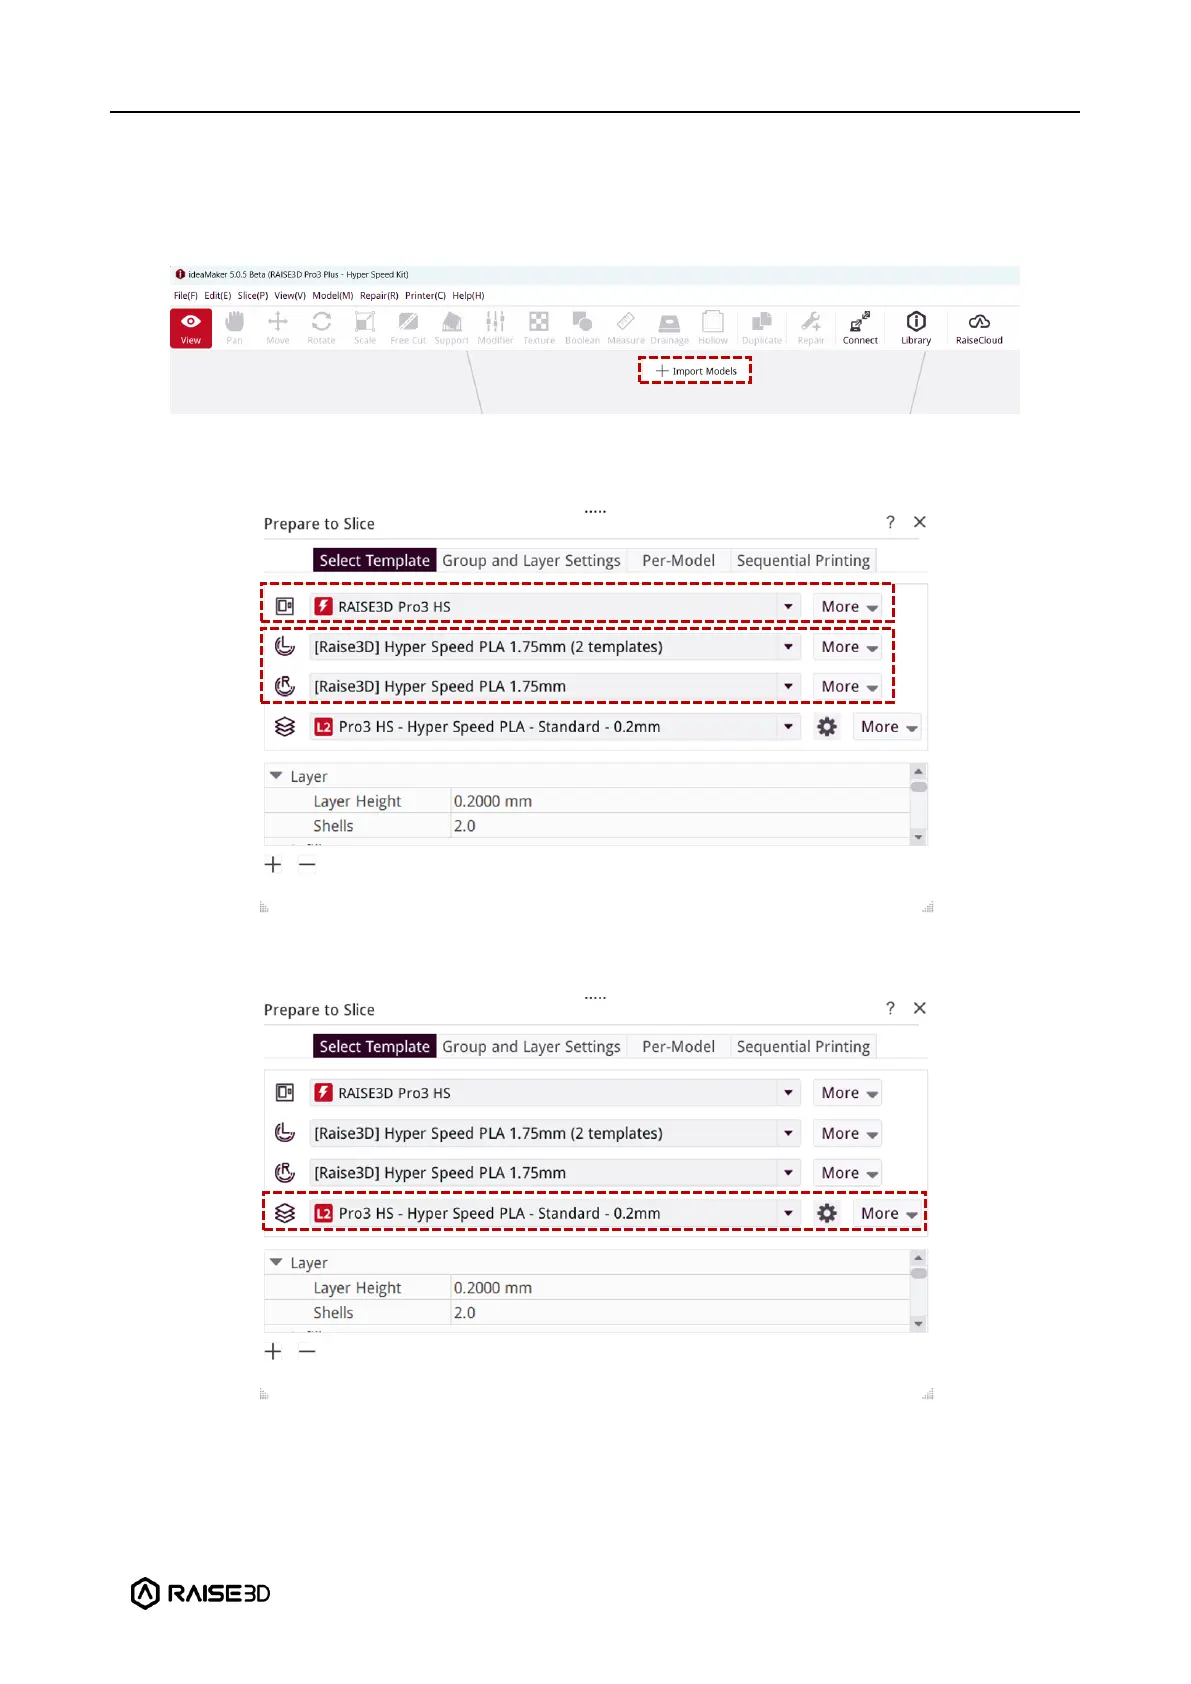The width and height of the screenshot is (1191, 1684).
Task: Close the first Prepare to Slice dialog
Action: (x=920, y=522)
